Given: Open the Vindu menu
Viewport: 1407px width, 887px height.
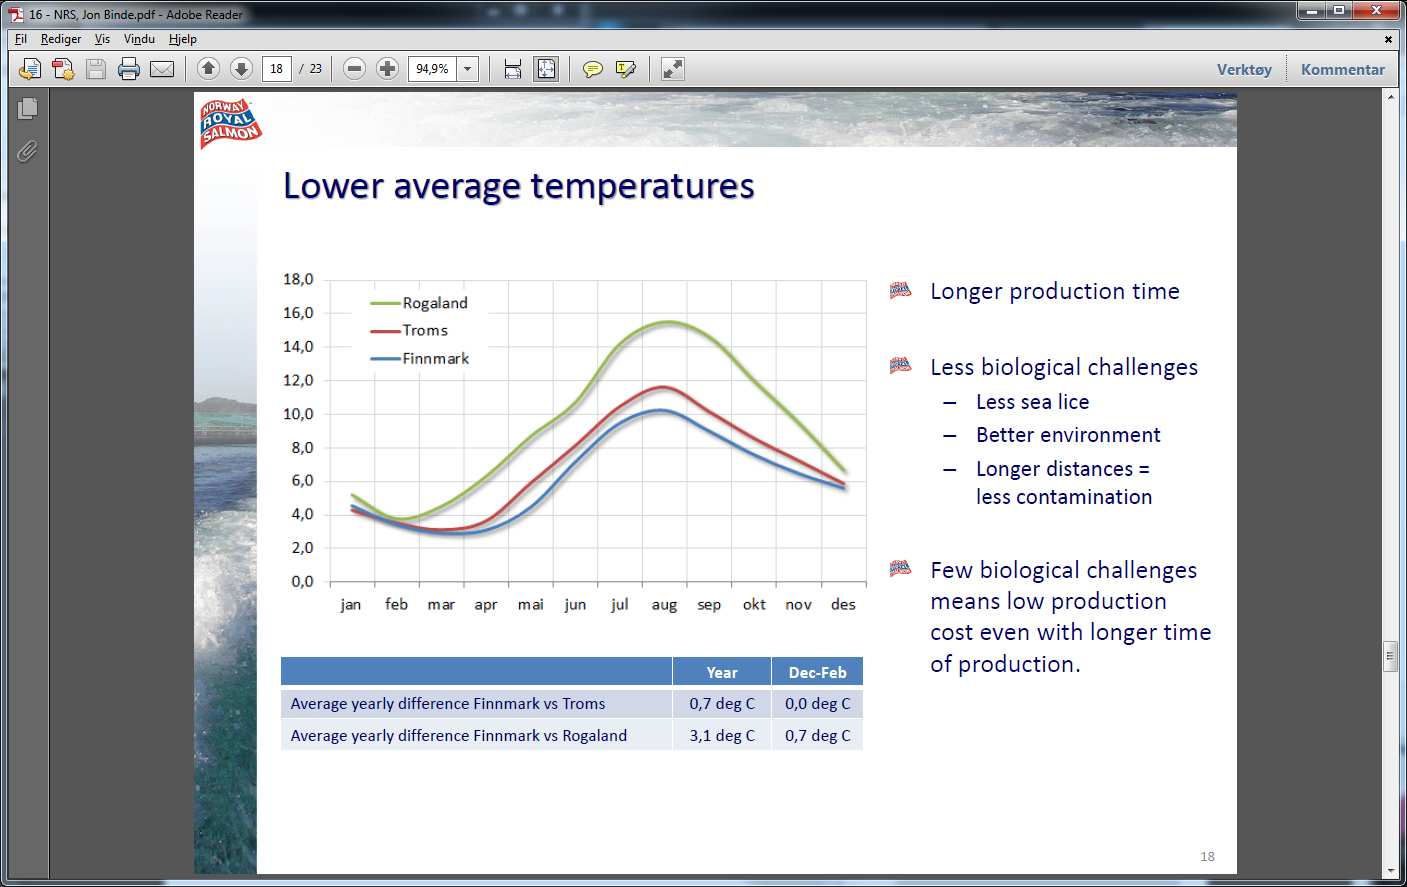Looking at the screenshot, I should pyautogui.click(x=139, y=39).
